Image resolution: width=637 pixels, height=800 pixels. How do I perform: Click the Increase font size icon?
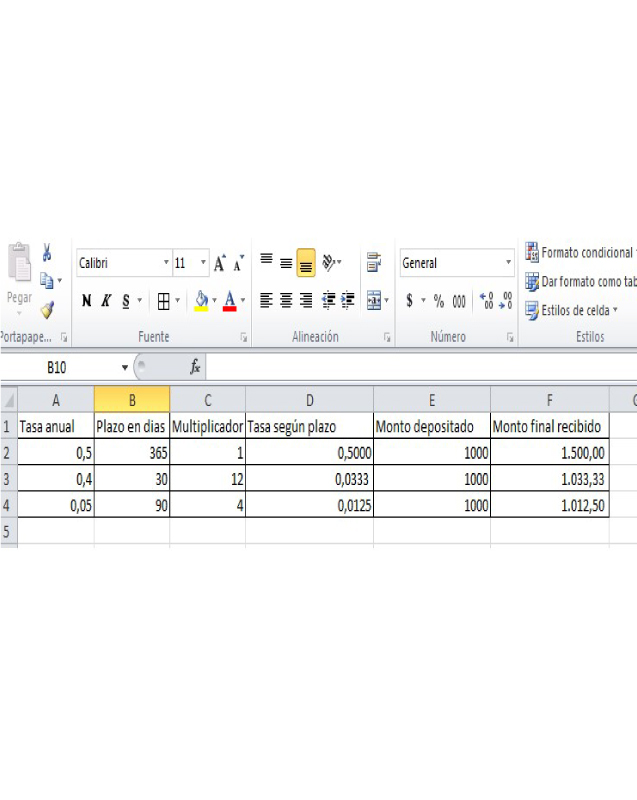[x=220, y=263]
